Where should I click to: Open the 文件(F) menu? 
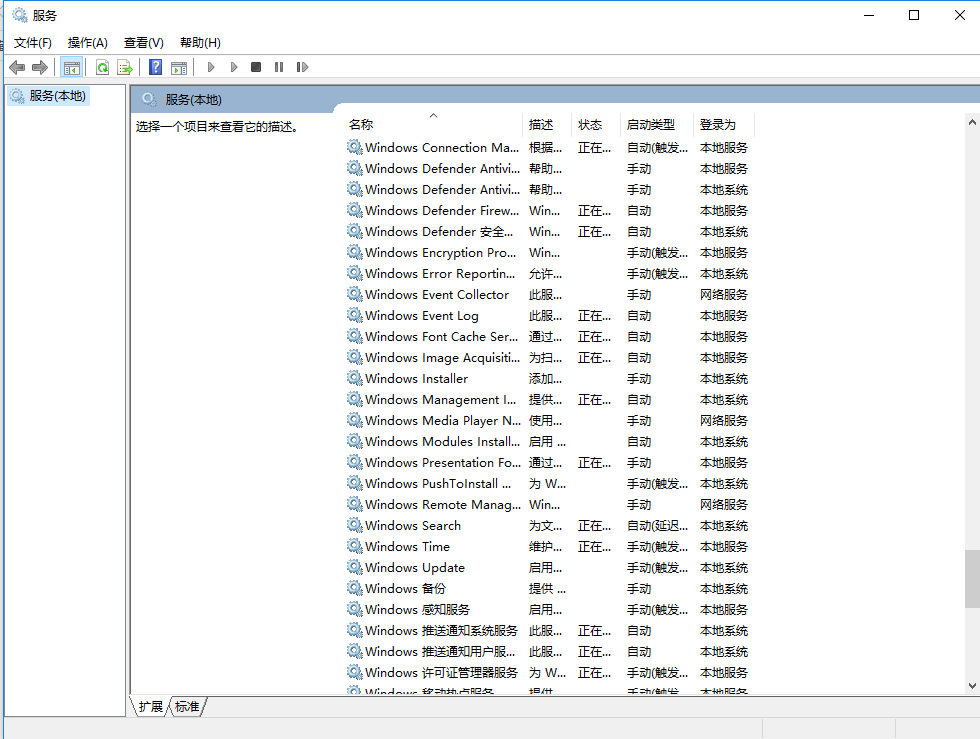33,43
